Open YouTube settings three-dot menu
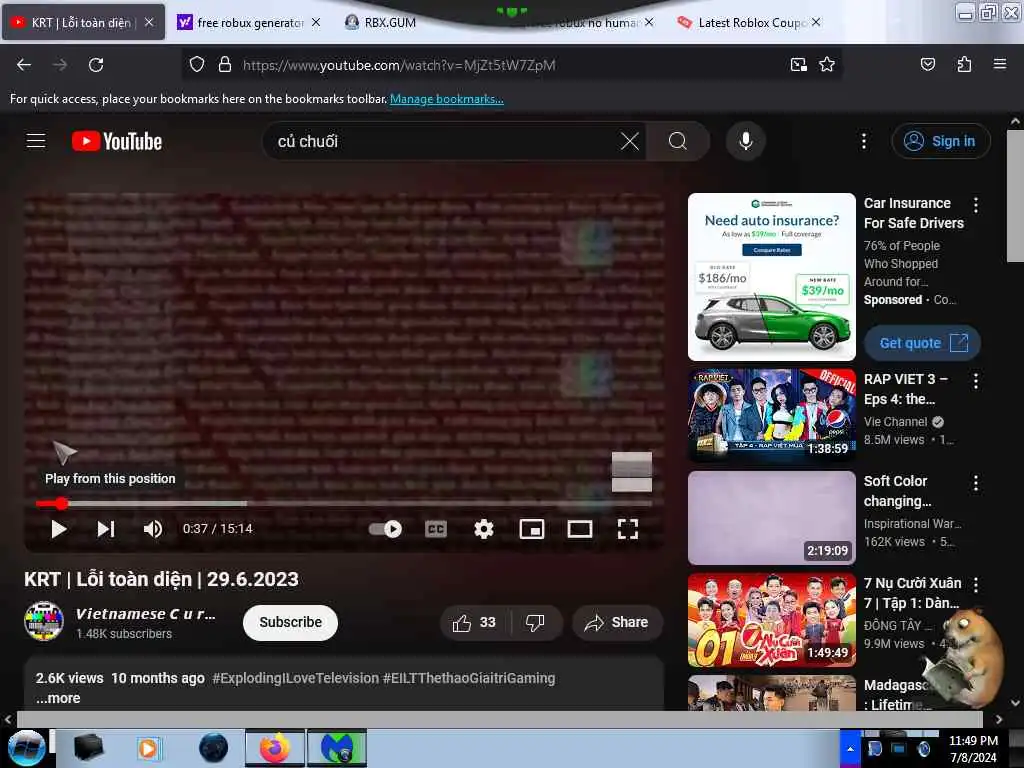The width and height of the screenshot is (1024, 768). (x=863, y=141)
